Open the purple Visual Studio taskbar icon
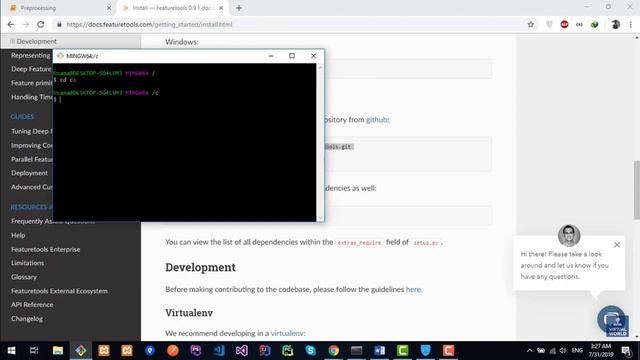Image resolution: width=640 pixels, height=360 pixels. pyautogui.click(x=242, y=351)
